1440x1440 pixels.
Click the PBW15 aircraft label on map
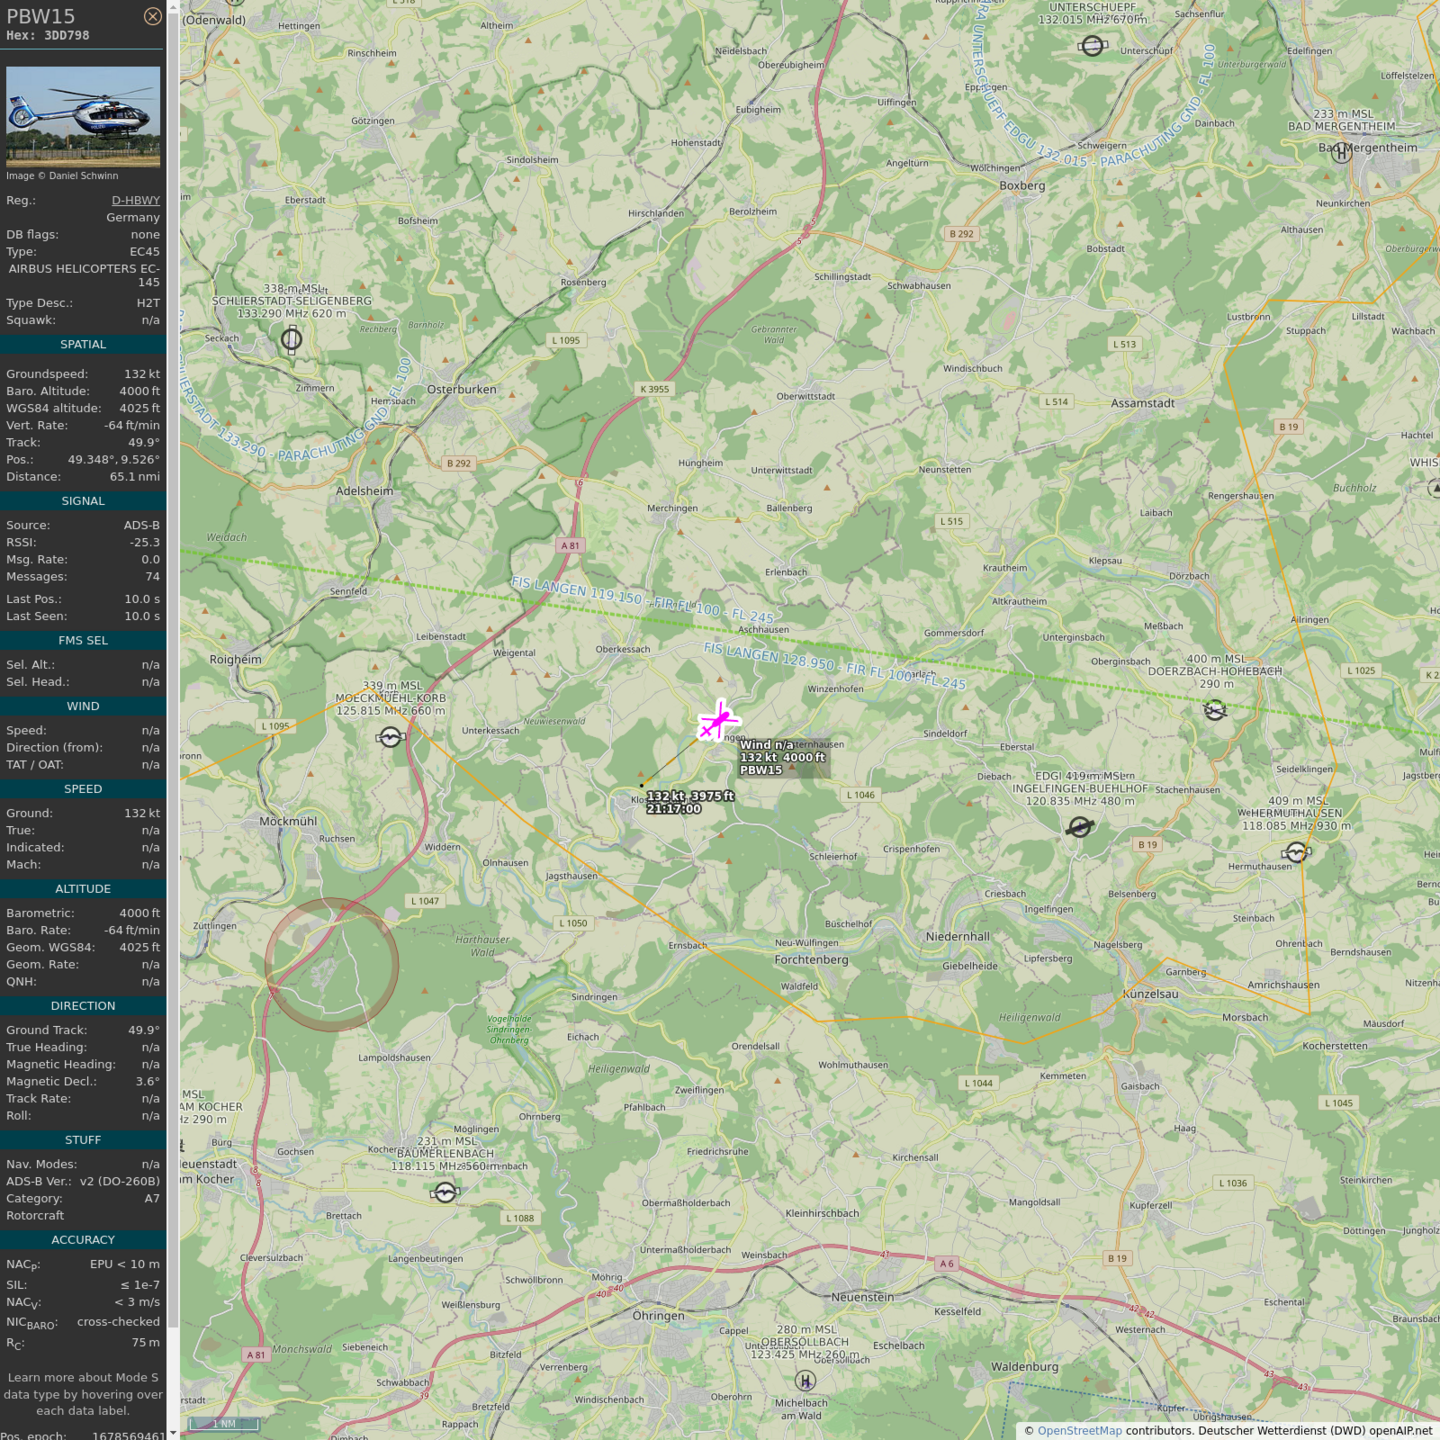(x=761, y=770)
